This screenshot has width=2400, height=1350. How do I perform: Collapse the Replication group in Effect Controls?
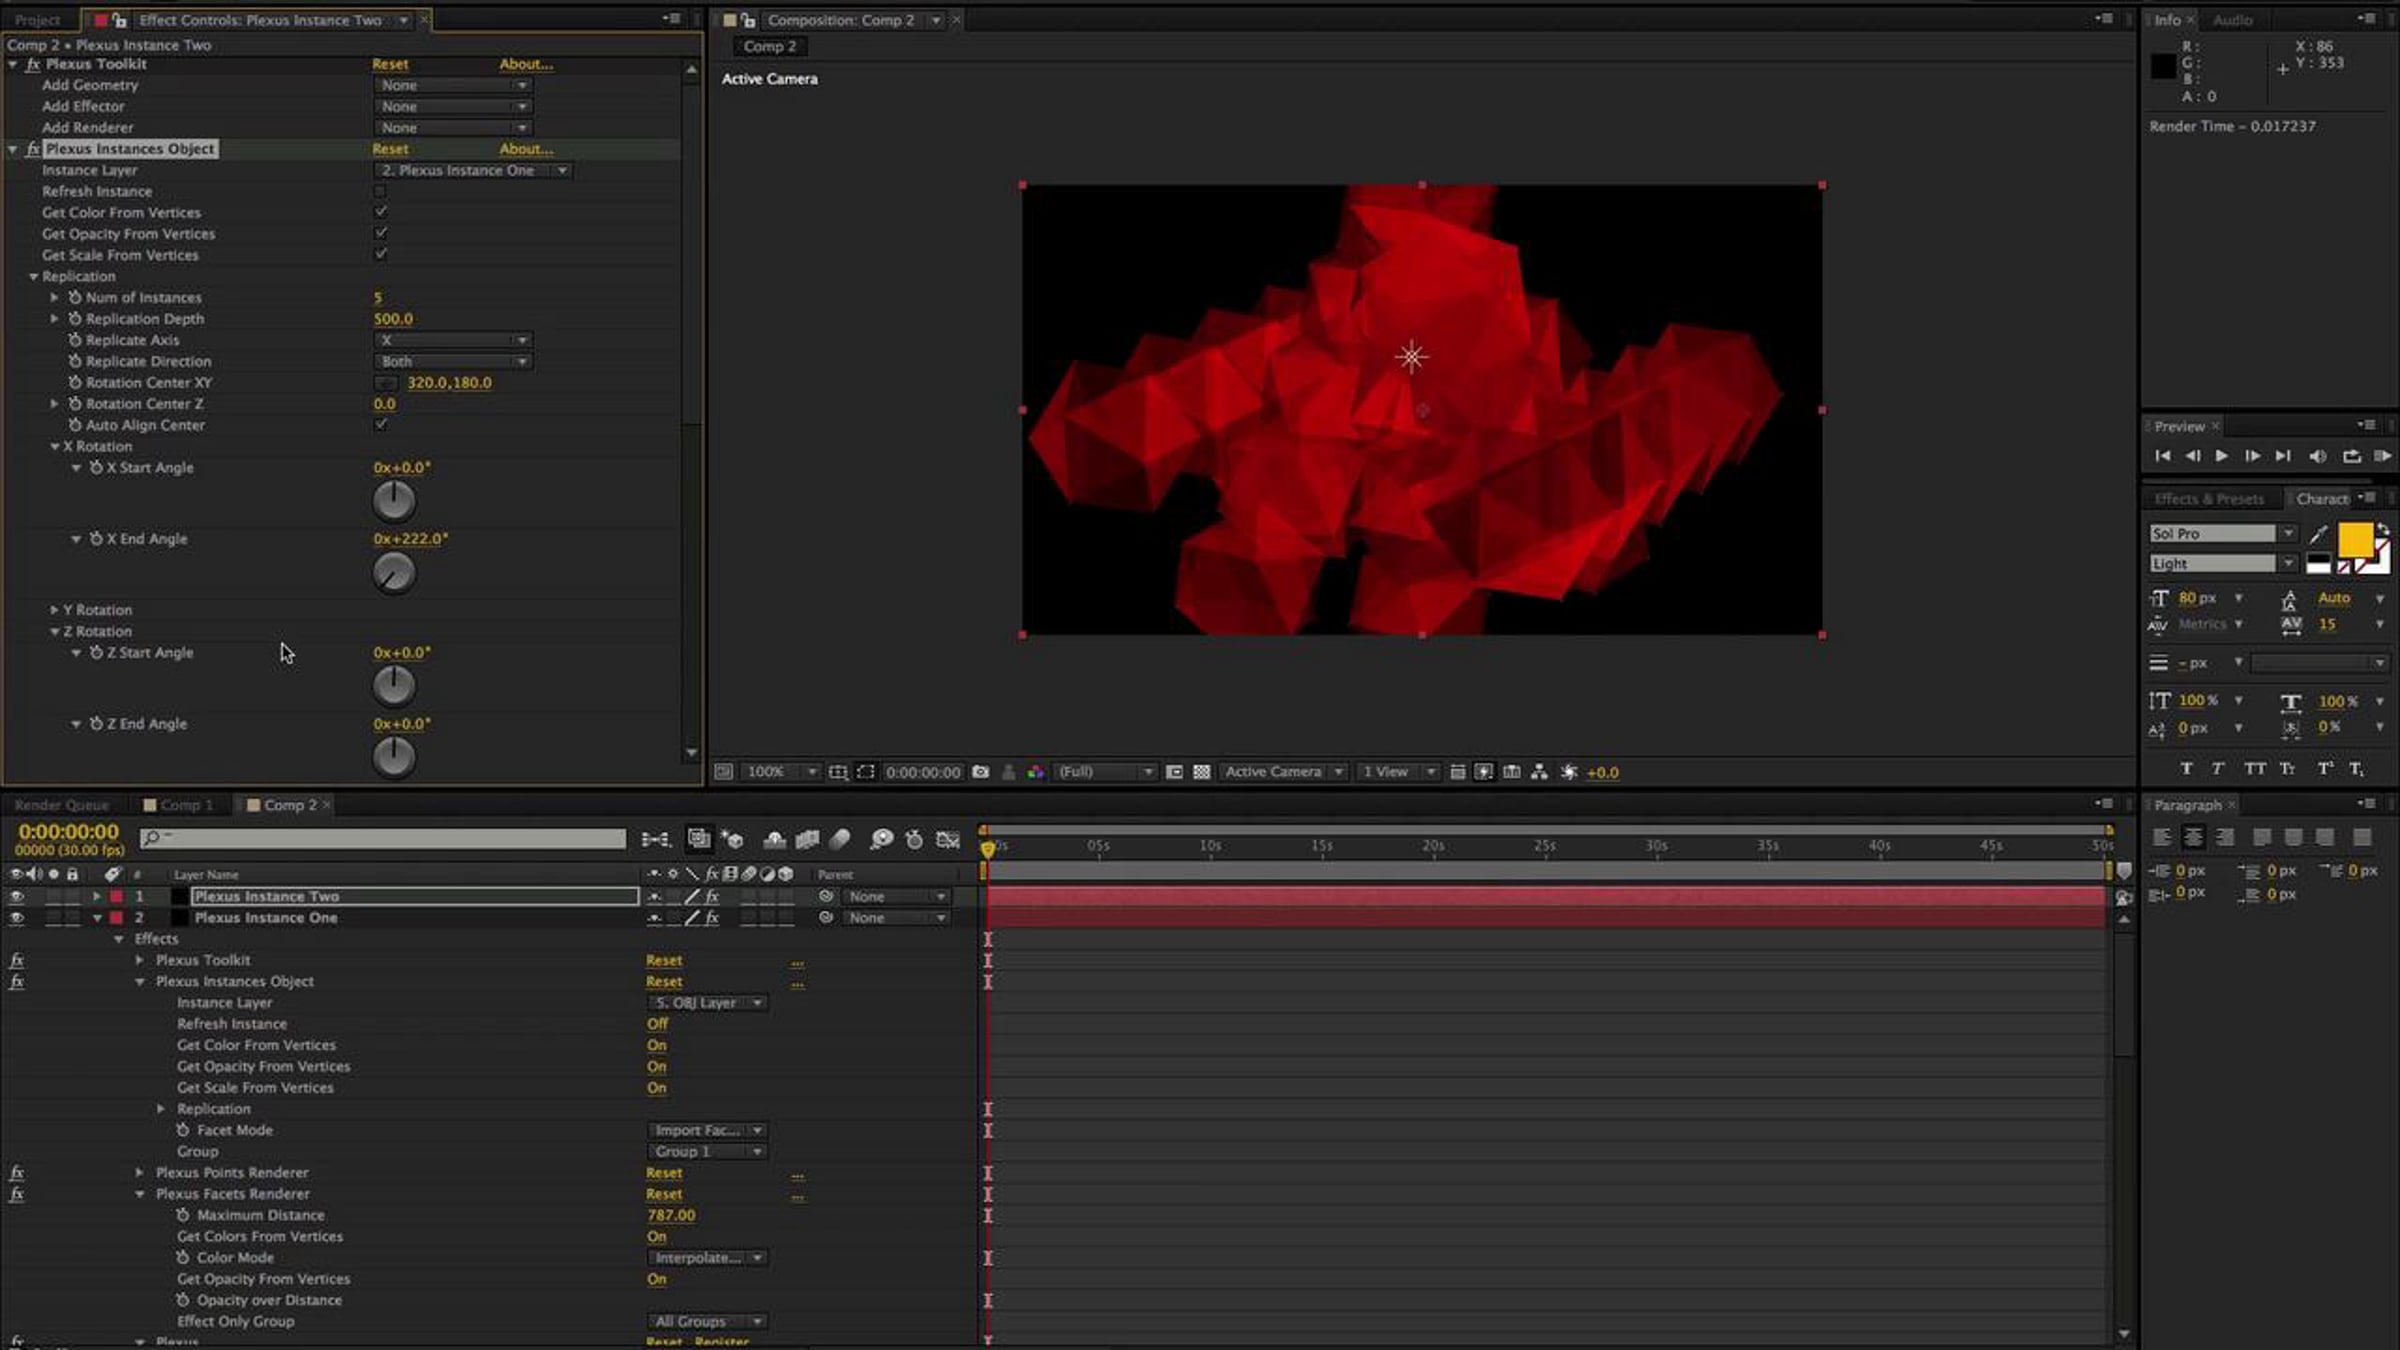33,276
